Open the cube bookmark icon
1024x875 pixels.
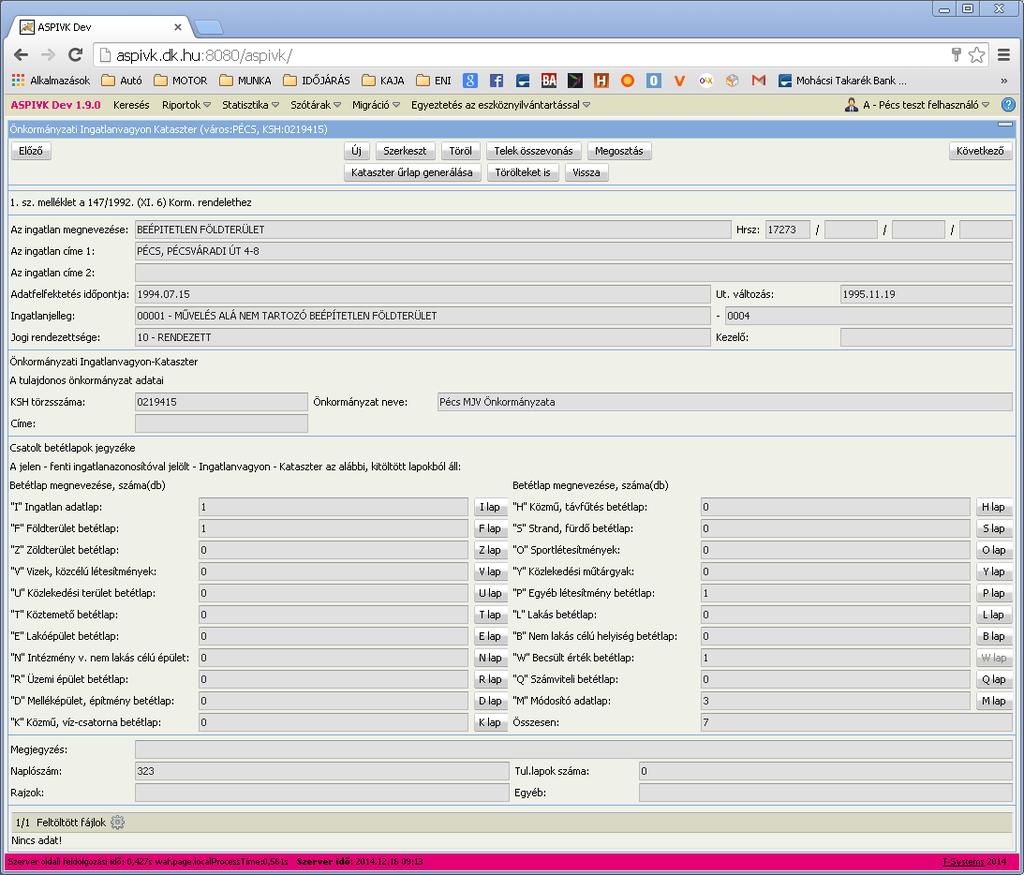732,80
